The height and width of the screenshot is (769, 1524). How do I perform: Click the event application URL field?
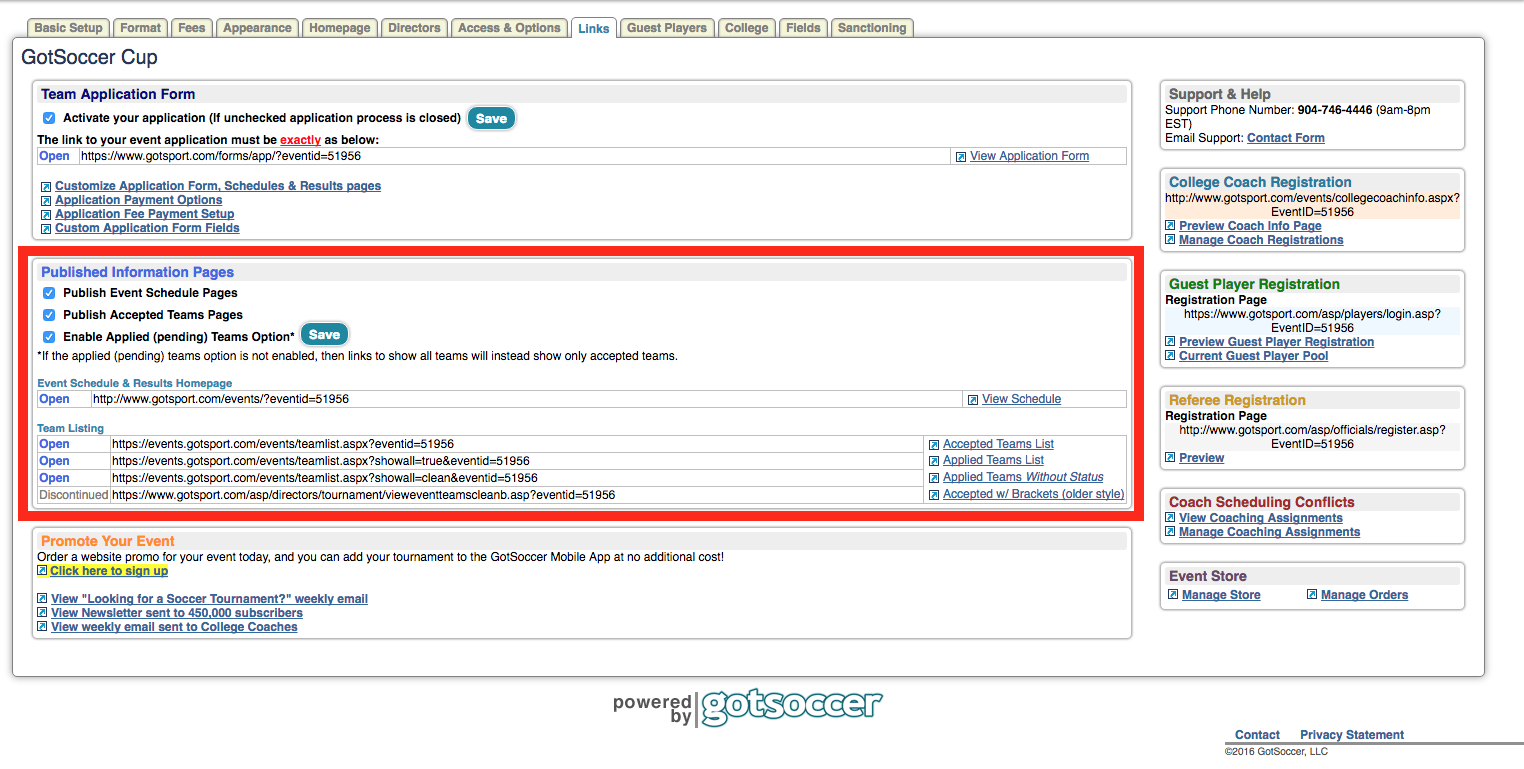514,156
